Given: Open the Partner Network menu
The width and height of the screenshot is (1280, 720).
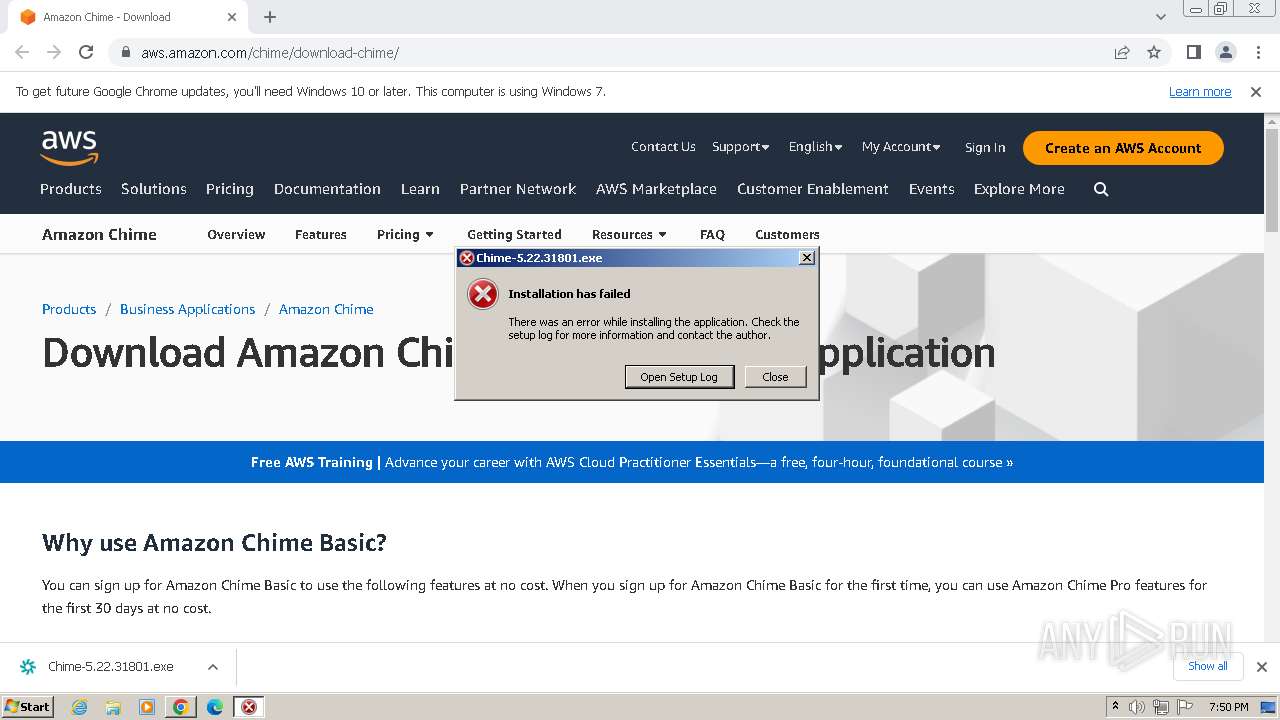Looking at the screenshot, I should click(x=518, y=189).
